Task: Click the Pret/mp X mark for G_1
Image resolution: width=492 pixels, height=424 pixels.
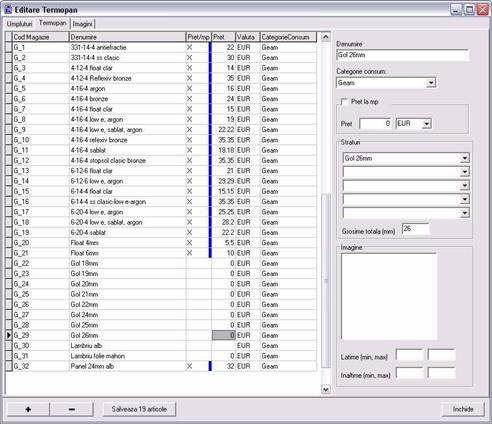Action: point(189,47)
